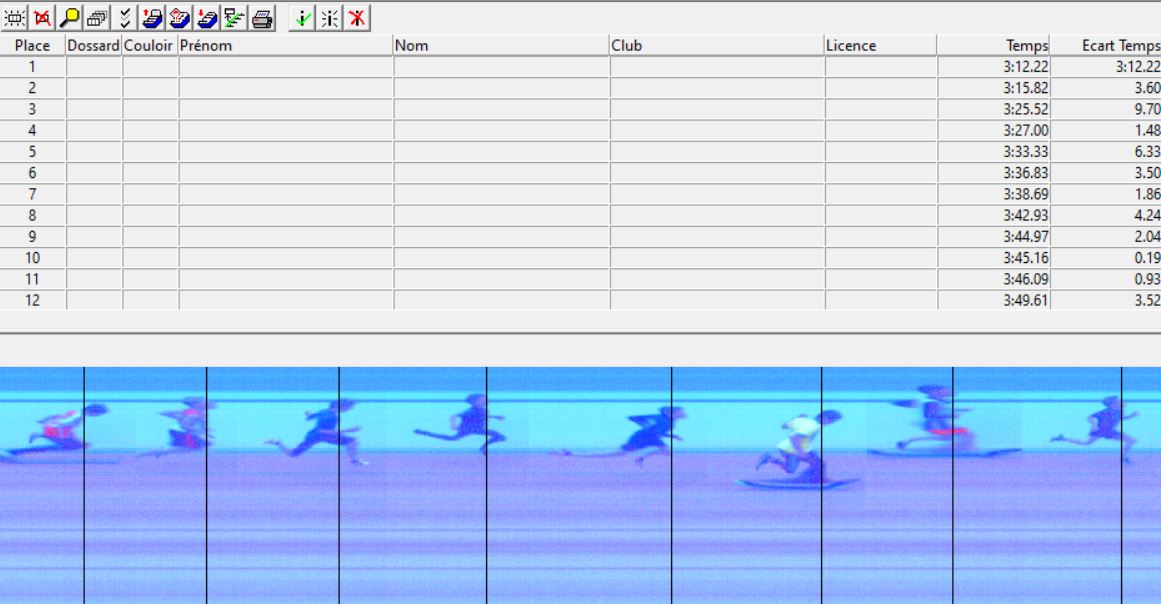Viewport: 1161px width, 604px height.
Task: Click the Dossard cell for place 2
Action: pyautogui.click(x=94, y=88)
